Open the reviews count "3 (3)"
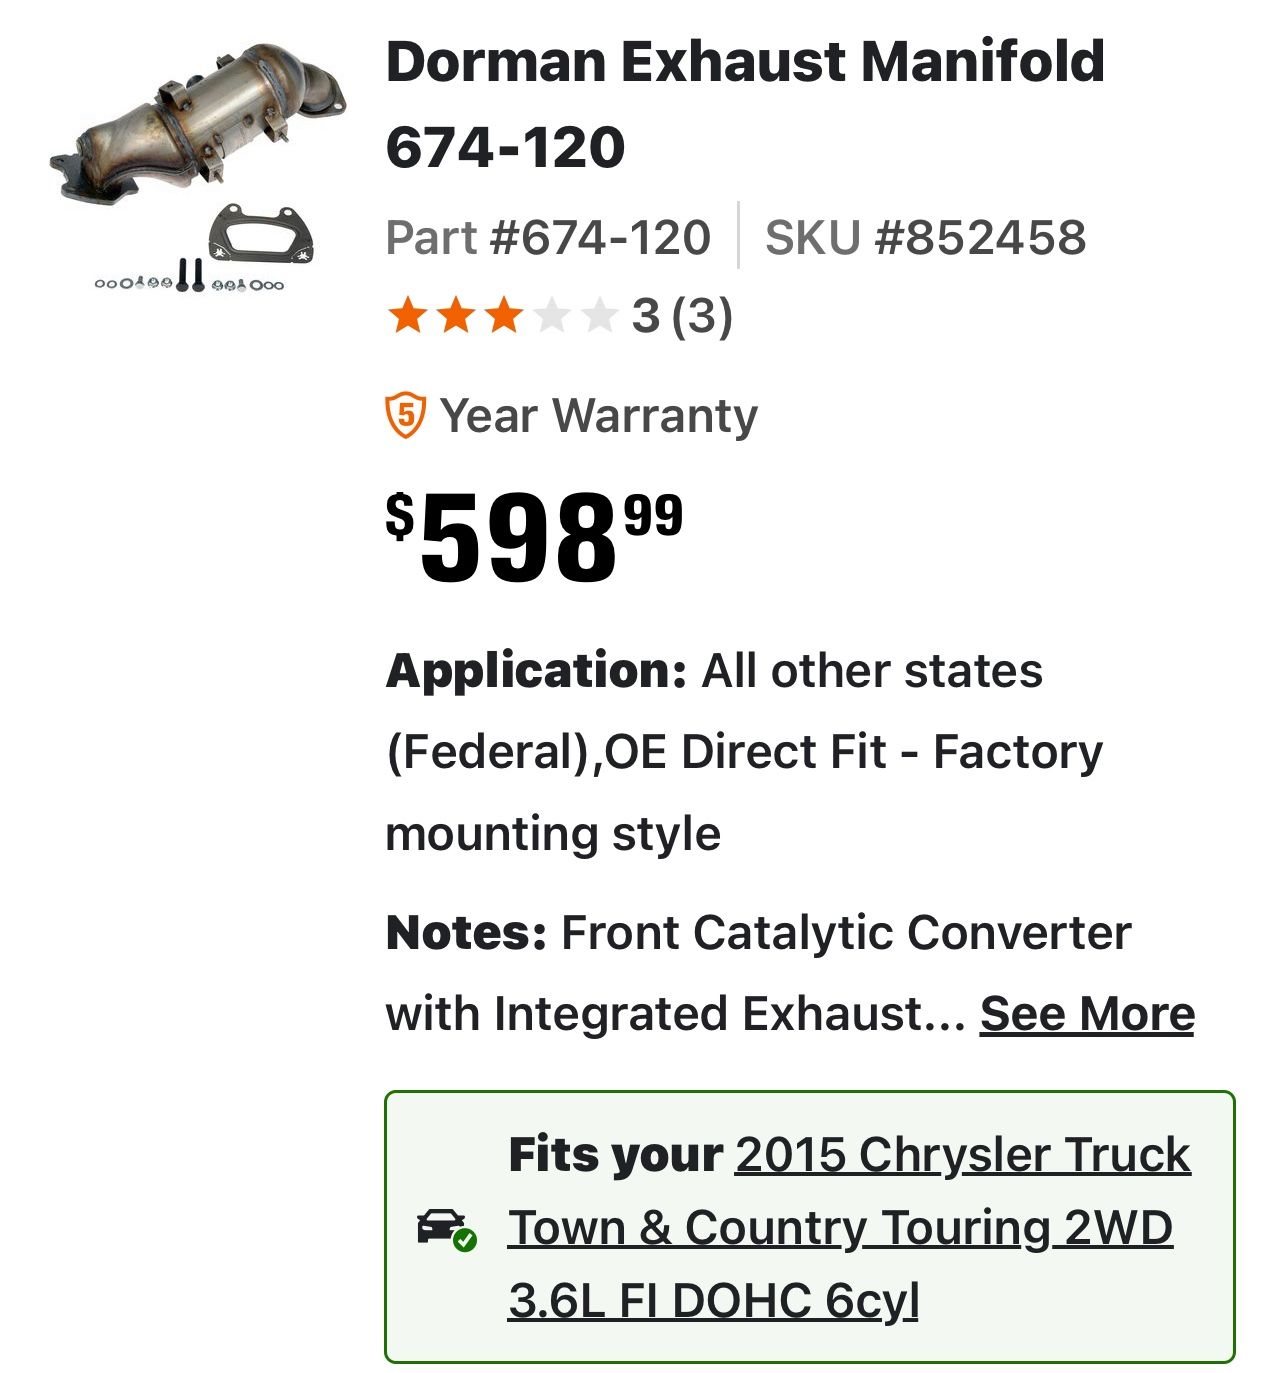 click(x=682, y=316)
